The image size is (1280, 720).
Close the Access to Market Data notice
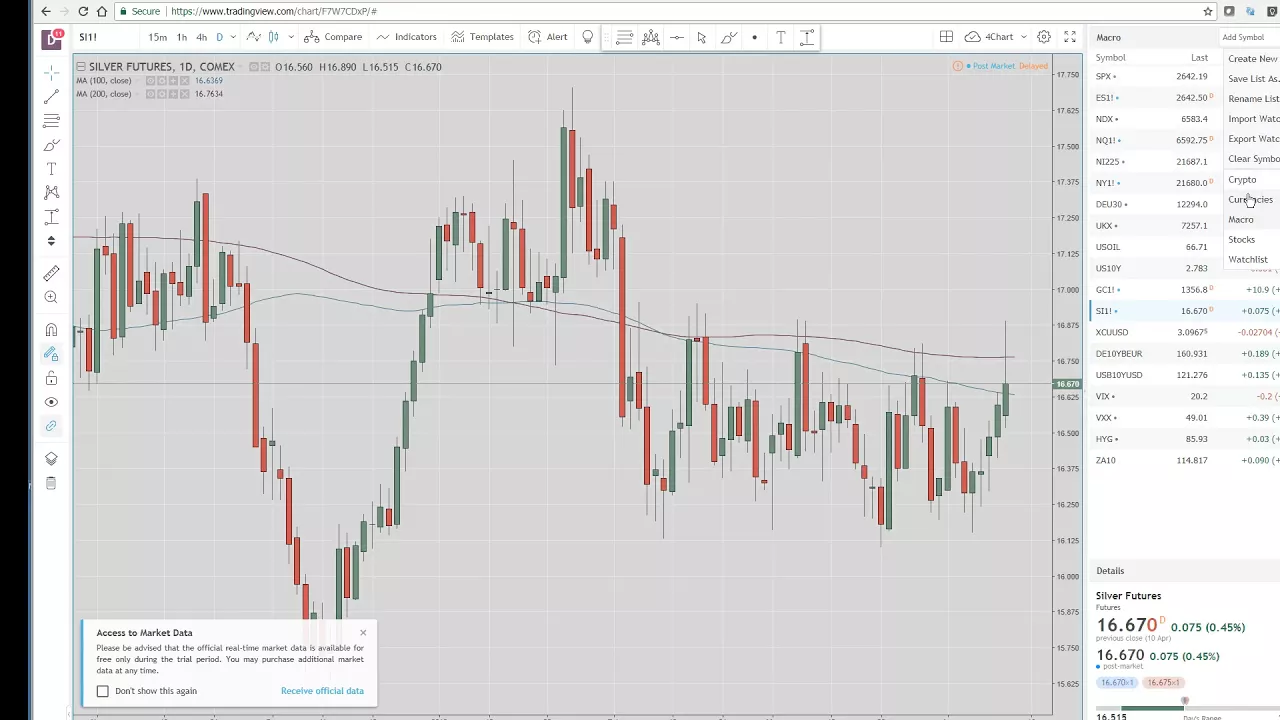click(x=363, y=632)
